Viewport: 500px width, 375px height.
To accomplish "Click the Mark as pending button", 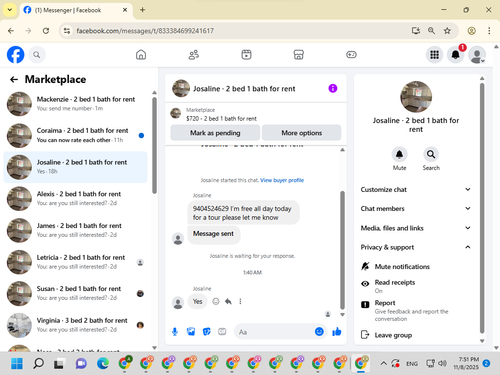I will pyautogui.click(x=215, y=133).
